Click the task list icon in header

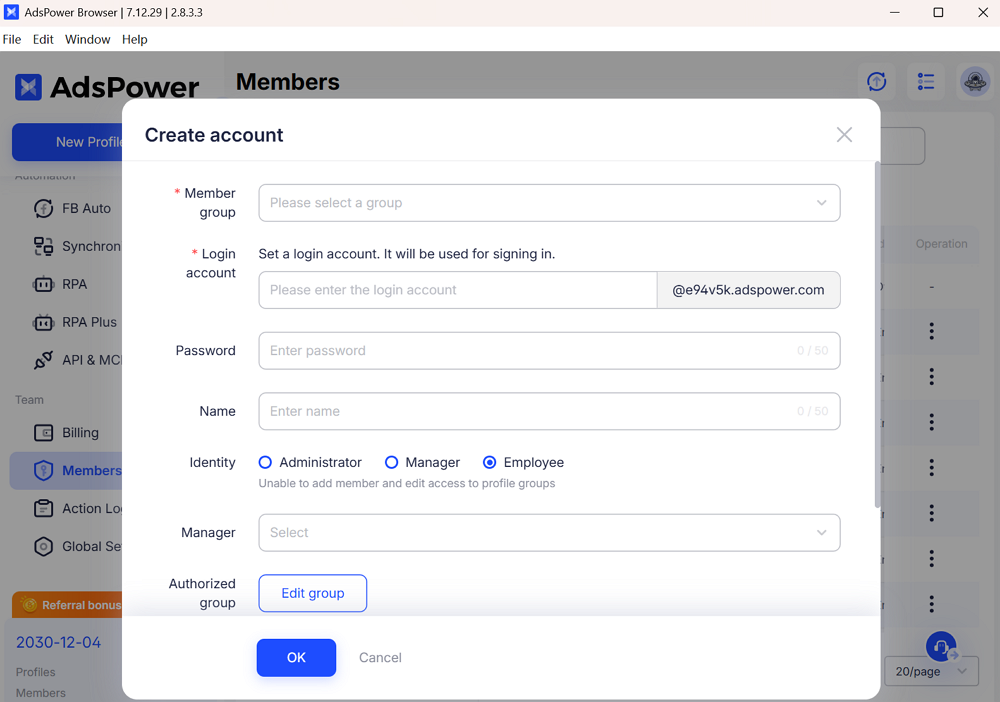(x=926, y=82)
